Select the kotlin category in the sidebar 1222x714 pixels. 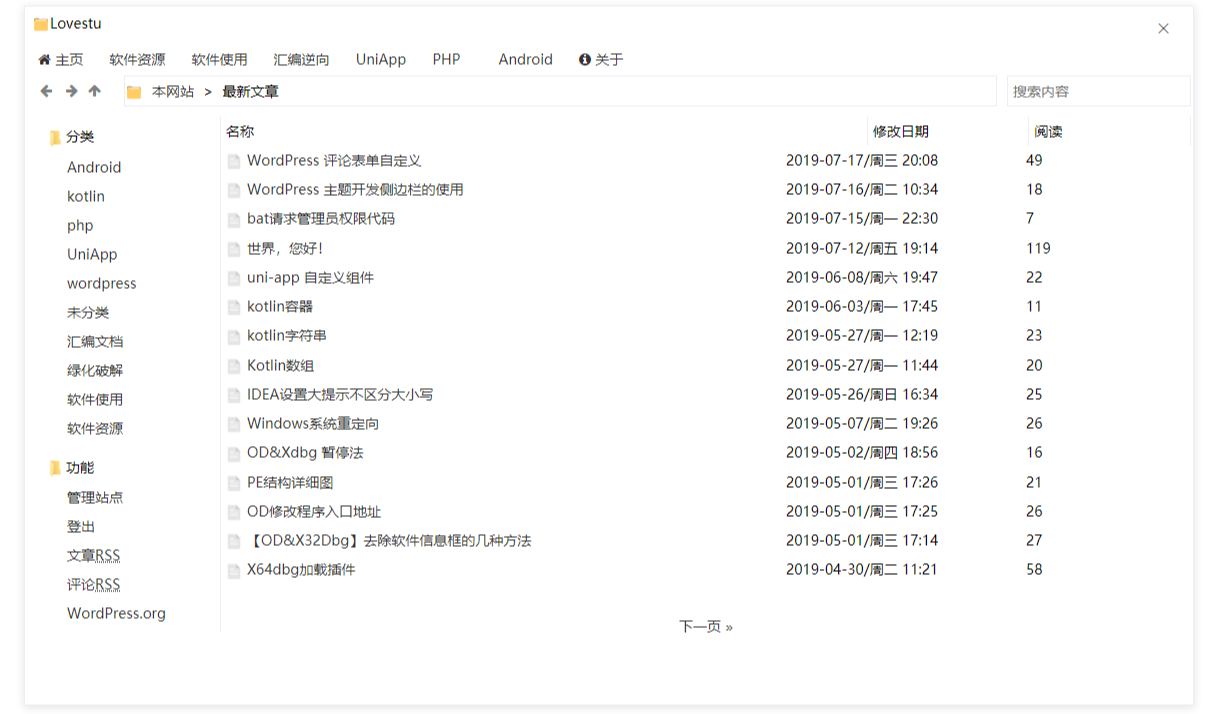click(86, 197)
